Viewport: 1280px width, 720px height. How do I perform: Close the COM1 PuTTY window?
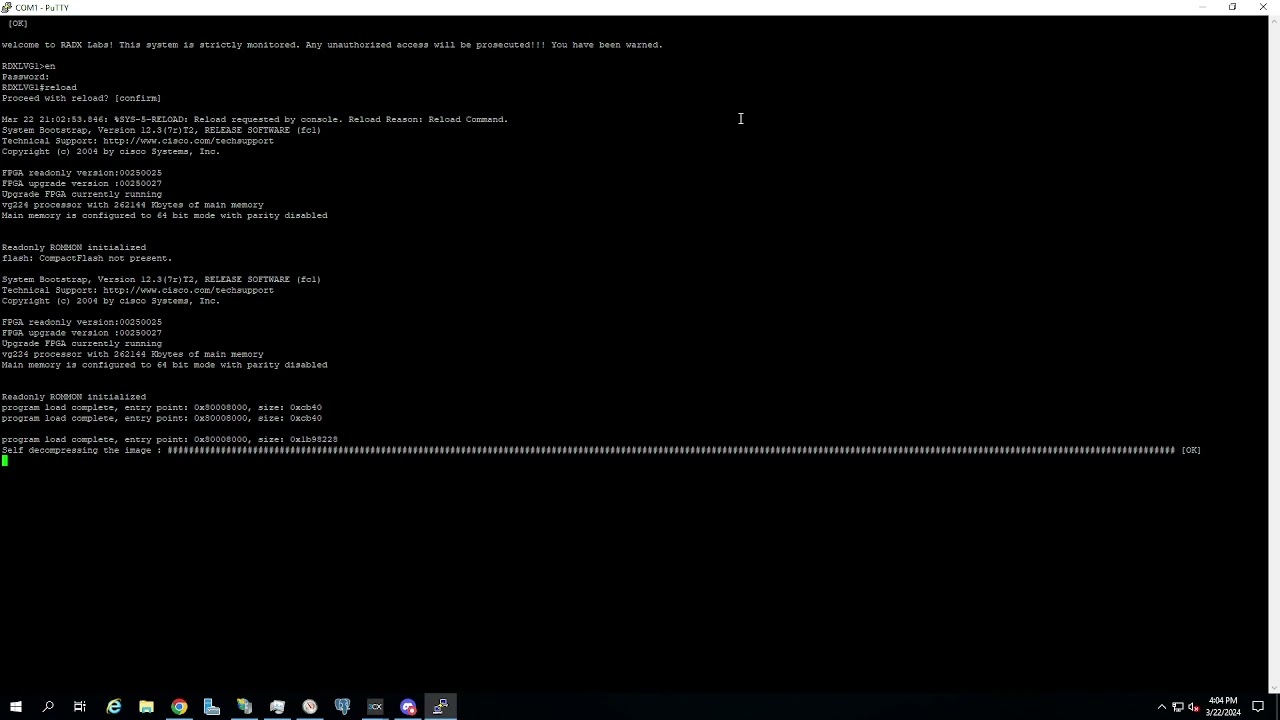[x=1262, y=7]
